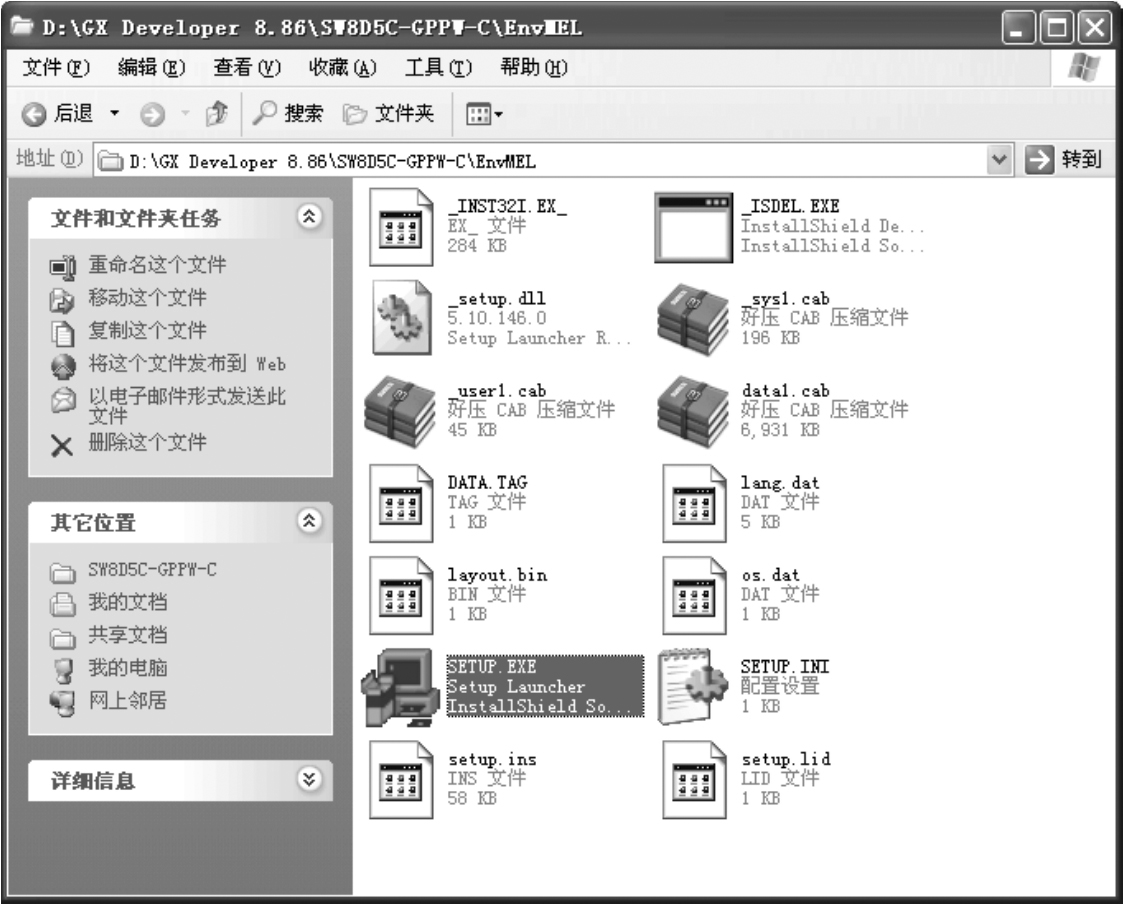Click the folder icon in the title bar
1124x905 pixels.
[x=22, y=27]
